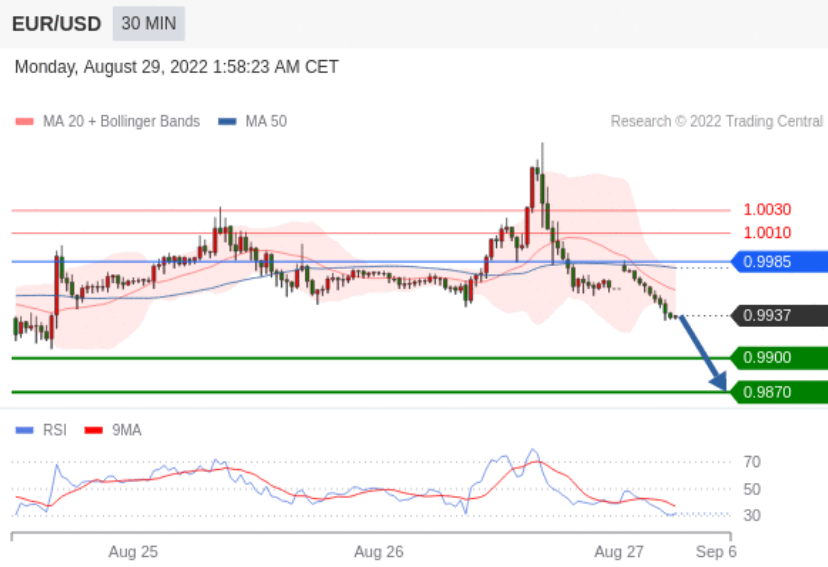This screenshot has width=828, height=567.
Task: Click the red 9MA legend swatch
Action: 93,431
